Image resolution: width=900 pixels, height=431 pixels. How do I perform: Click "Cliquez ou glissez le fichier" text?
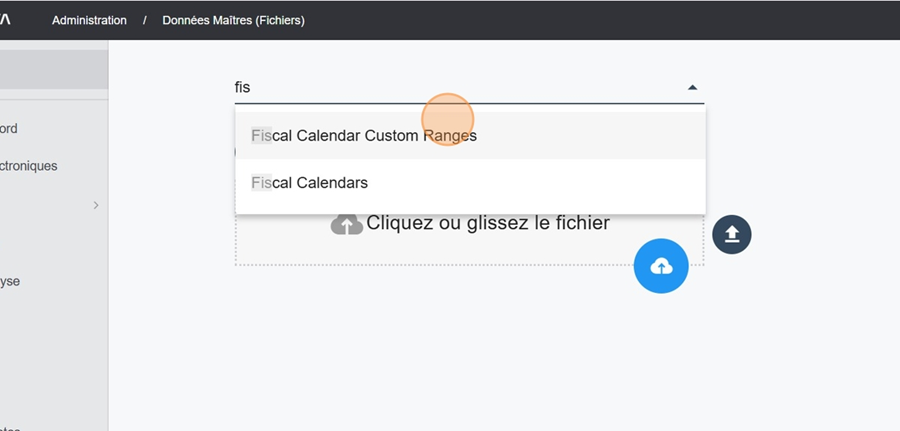click(488, 223)
